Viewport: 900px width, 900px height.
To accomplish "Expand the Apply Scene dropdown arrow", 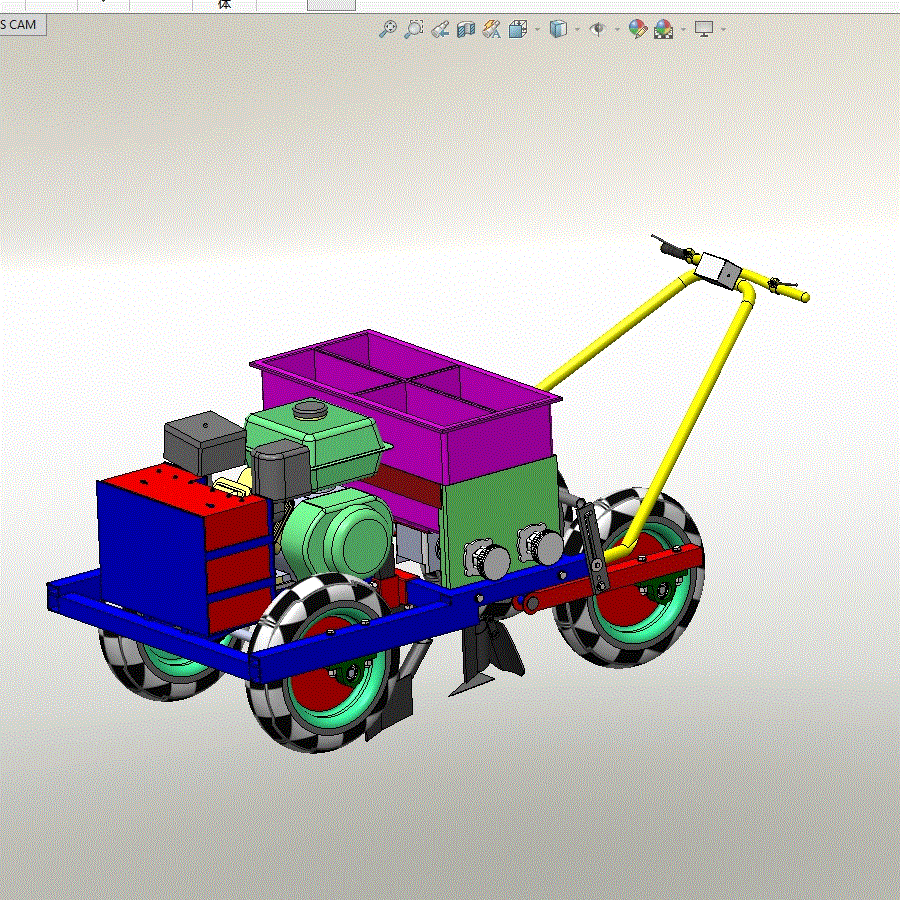I will 683,29.
